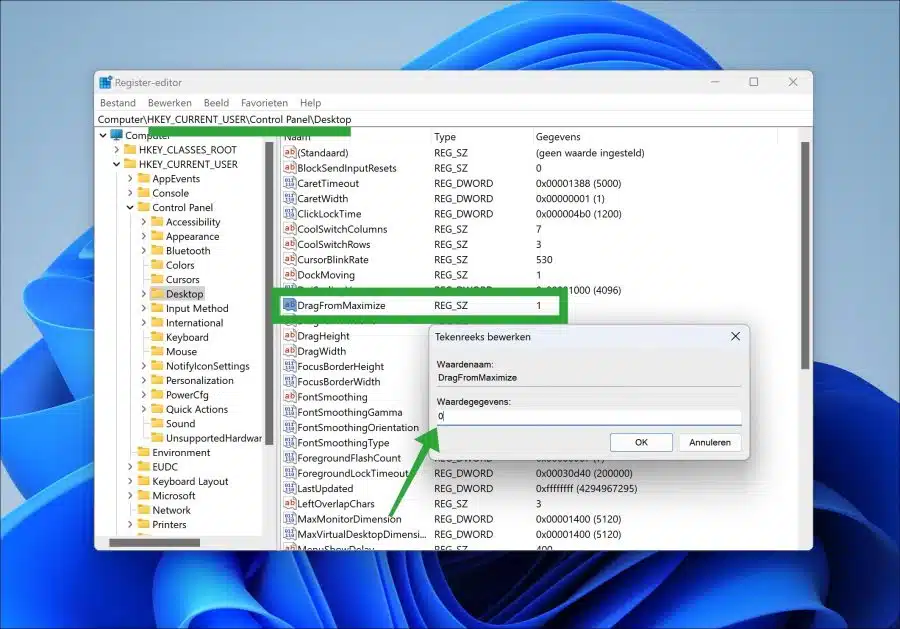Click the CursorBlinkRate string icon

pos(290,259)
